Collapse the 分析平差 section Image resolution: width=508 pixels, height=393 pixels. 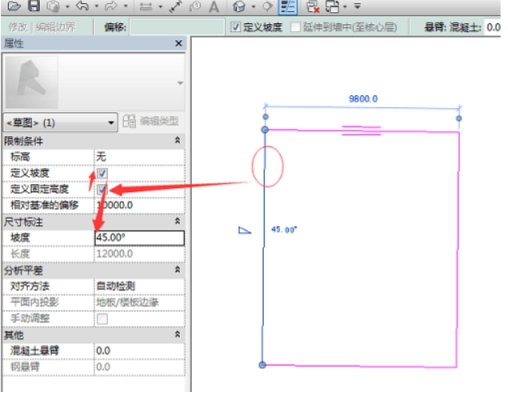click(x=178, y=270)
